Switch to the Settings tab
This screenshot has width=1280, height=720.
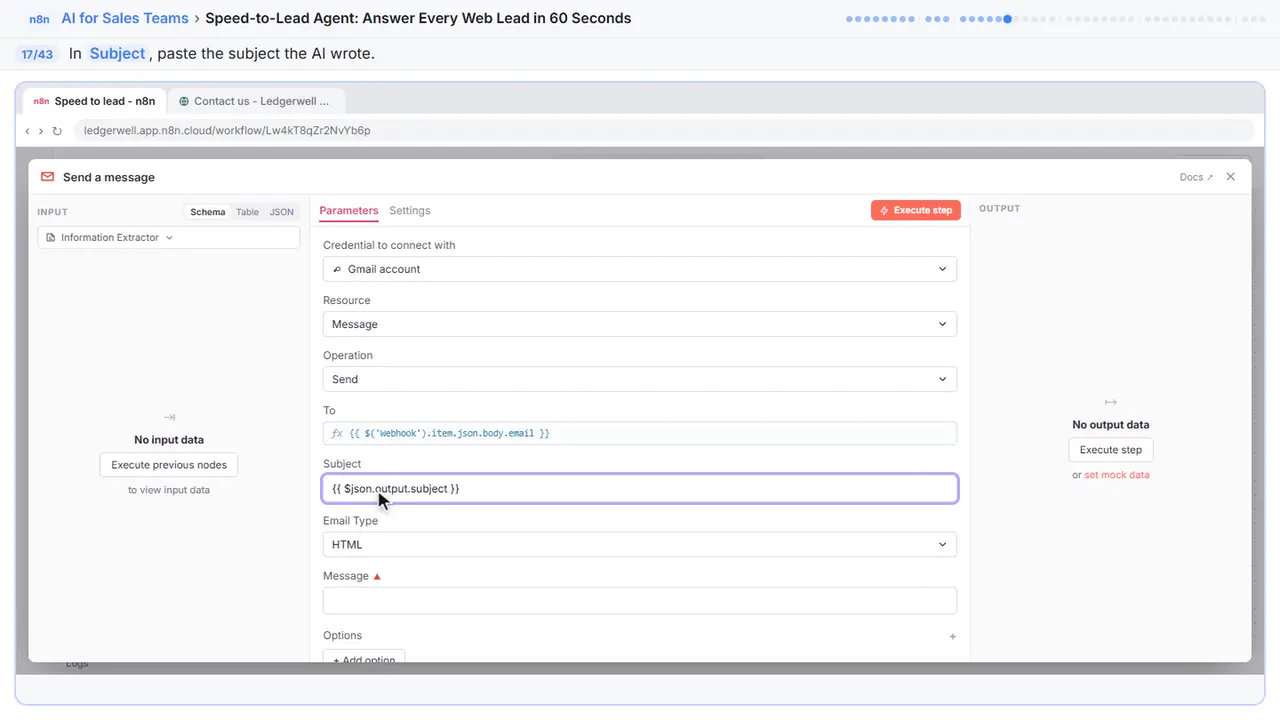[410, 211]
